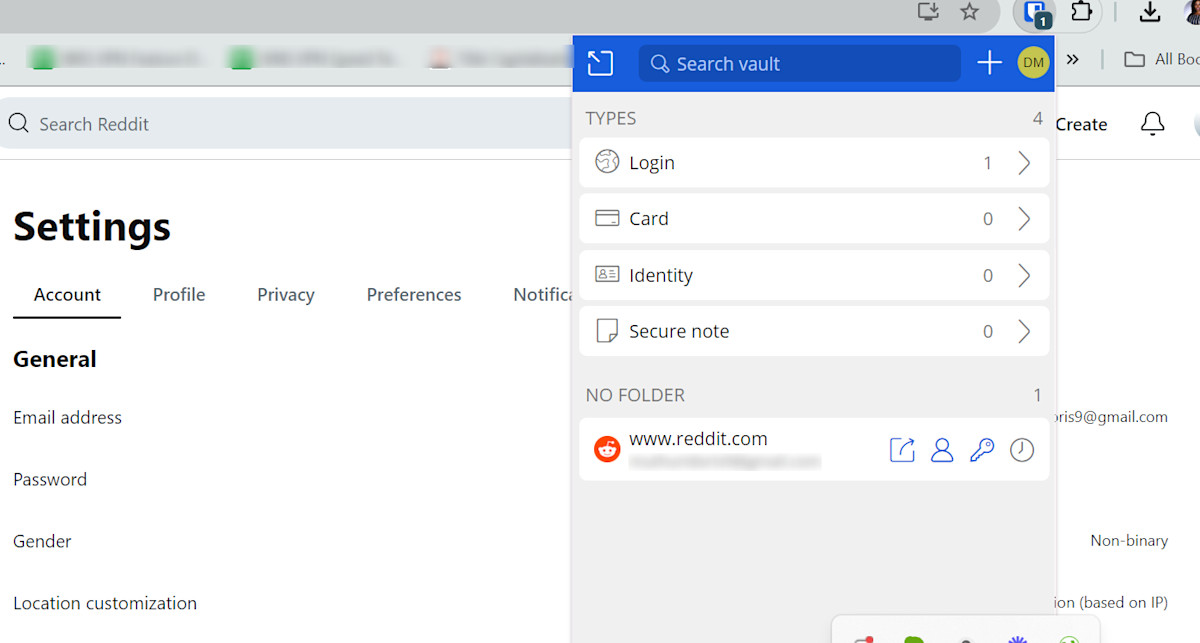Click the Bitwarden pop-out window icon

[600, 64]
